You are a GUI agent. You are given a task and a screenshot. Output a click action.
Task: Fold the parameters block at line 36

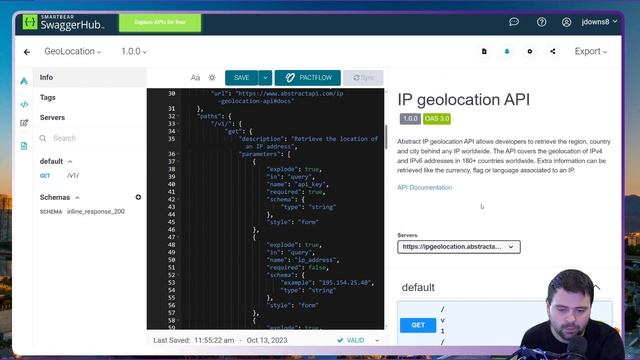tap(178, 154)
